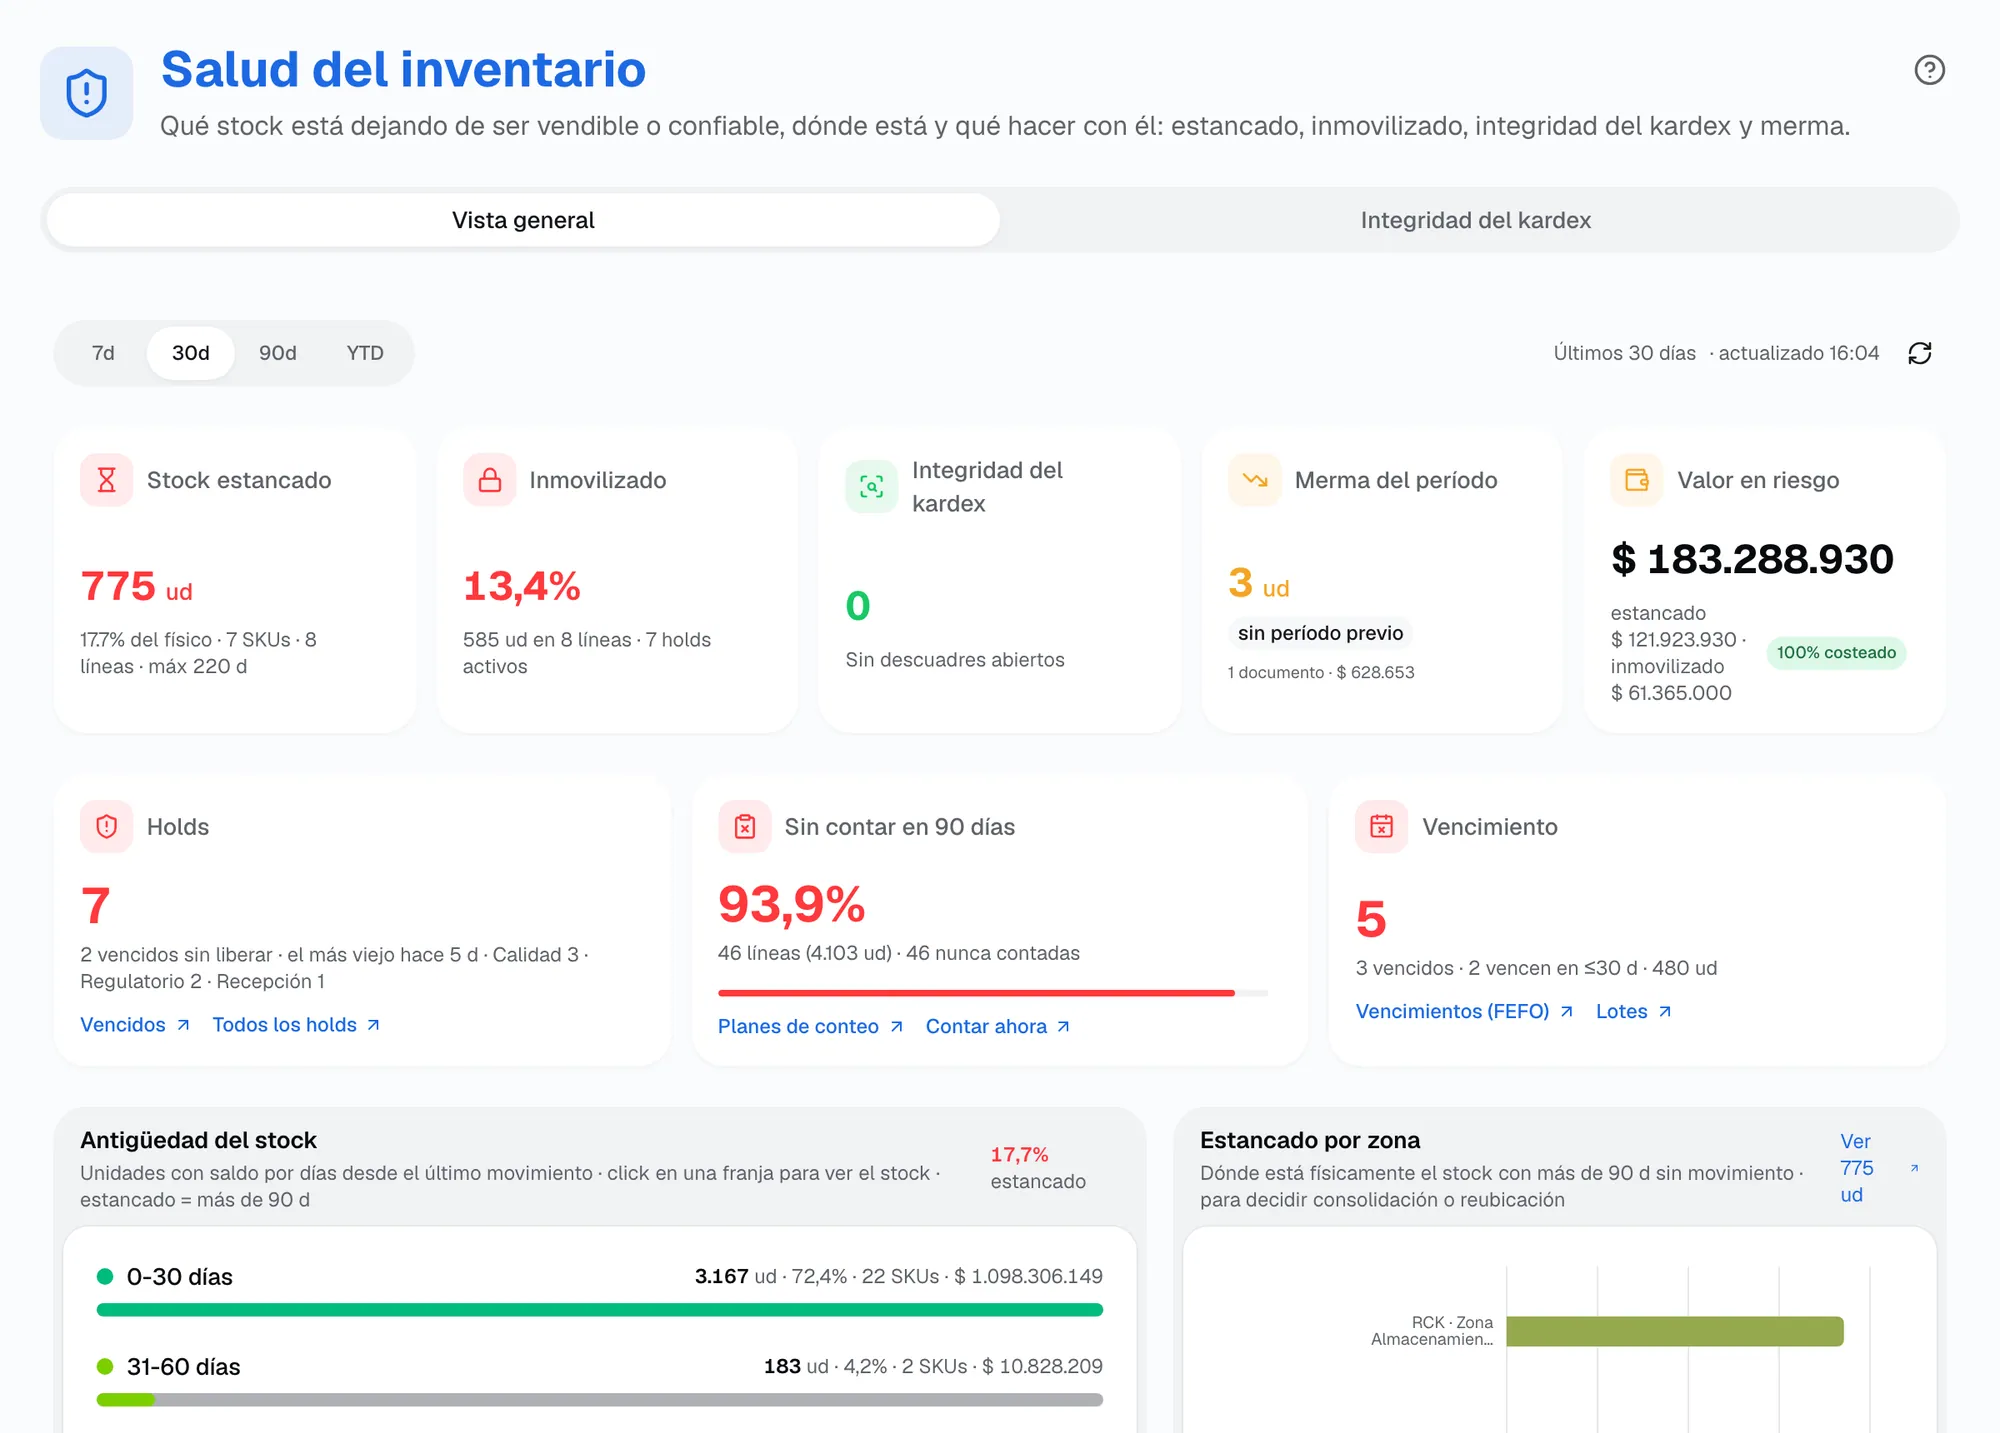Select the 7d period range
The width and height of the screenshot is (2000, 1433).
(x=103, y=353)
